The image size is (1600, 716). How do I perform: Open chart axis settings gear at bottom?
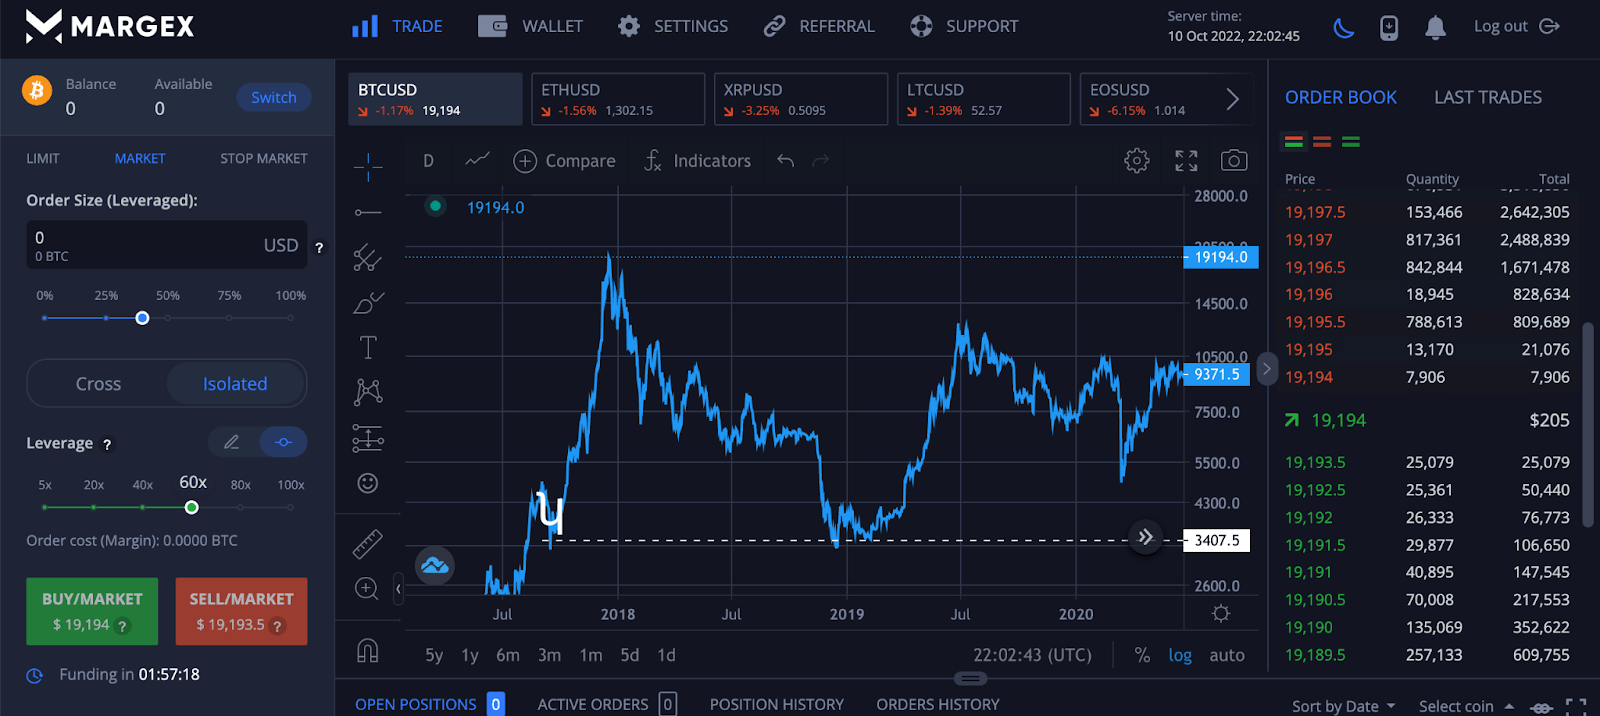1221,614
